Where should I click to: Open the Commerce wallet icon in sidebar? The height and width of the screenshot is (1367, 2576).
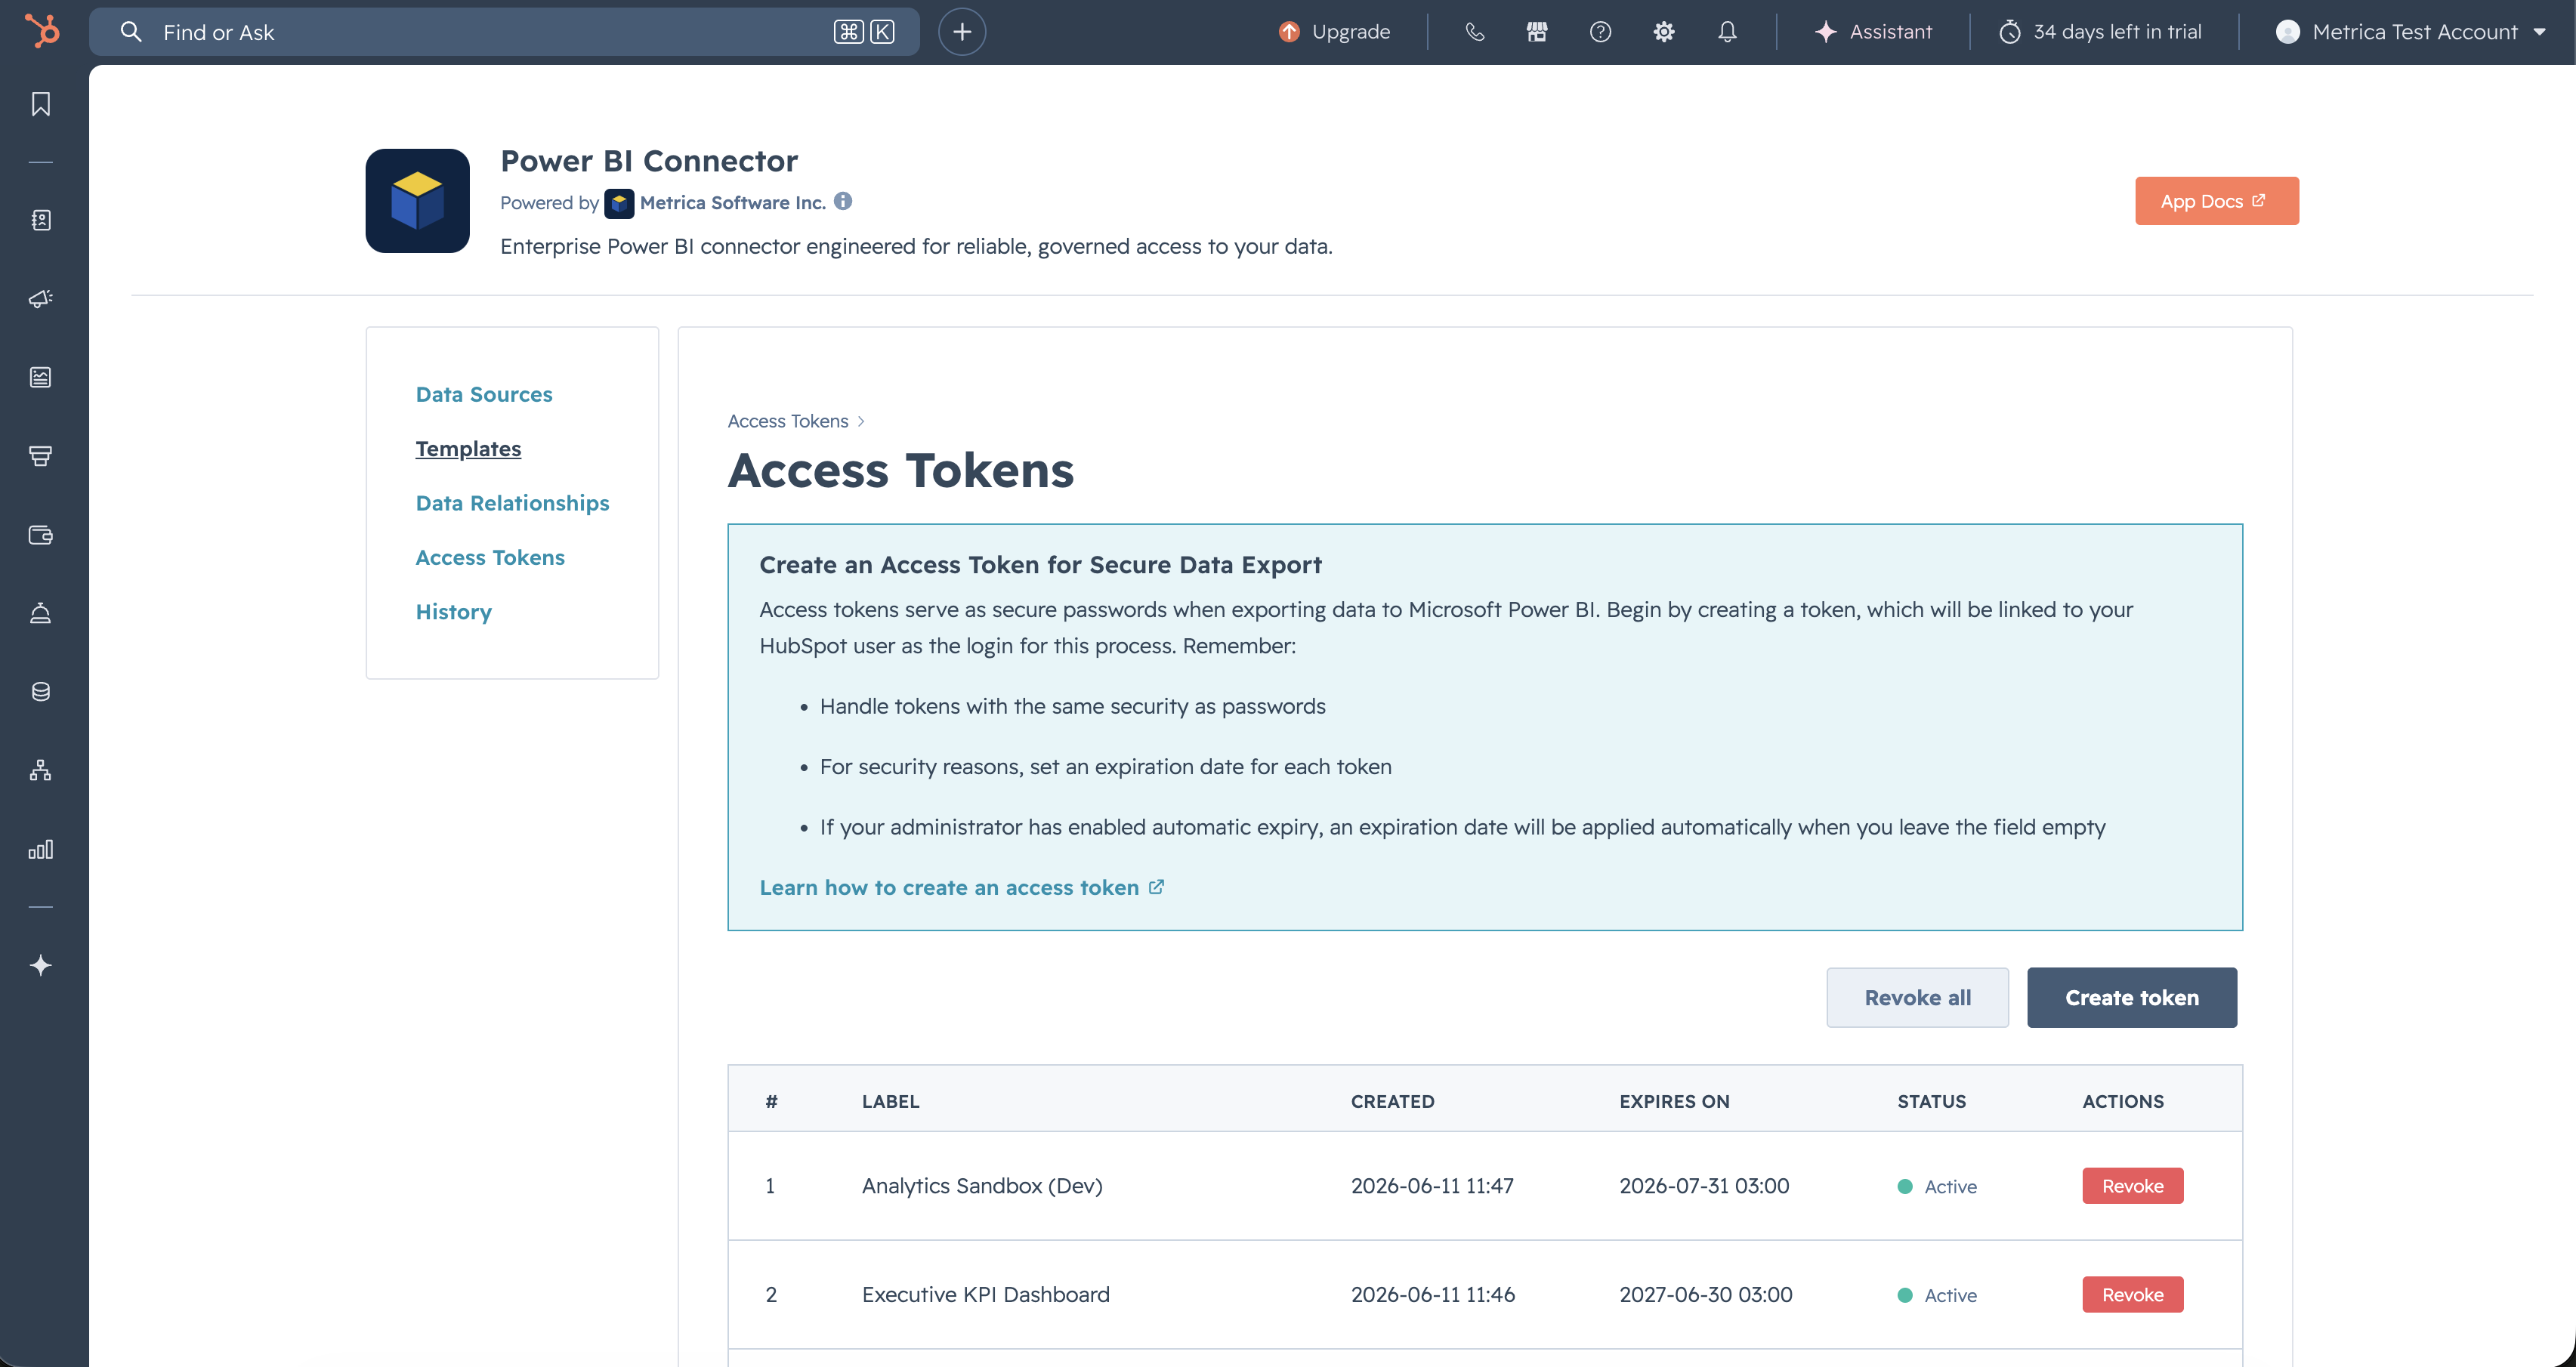[41, 535]
